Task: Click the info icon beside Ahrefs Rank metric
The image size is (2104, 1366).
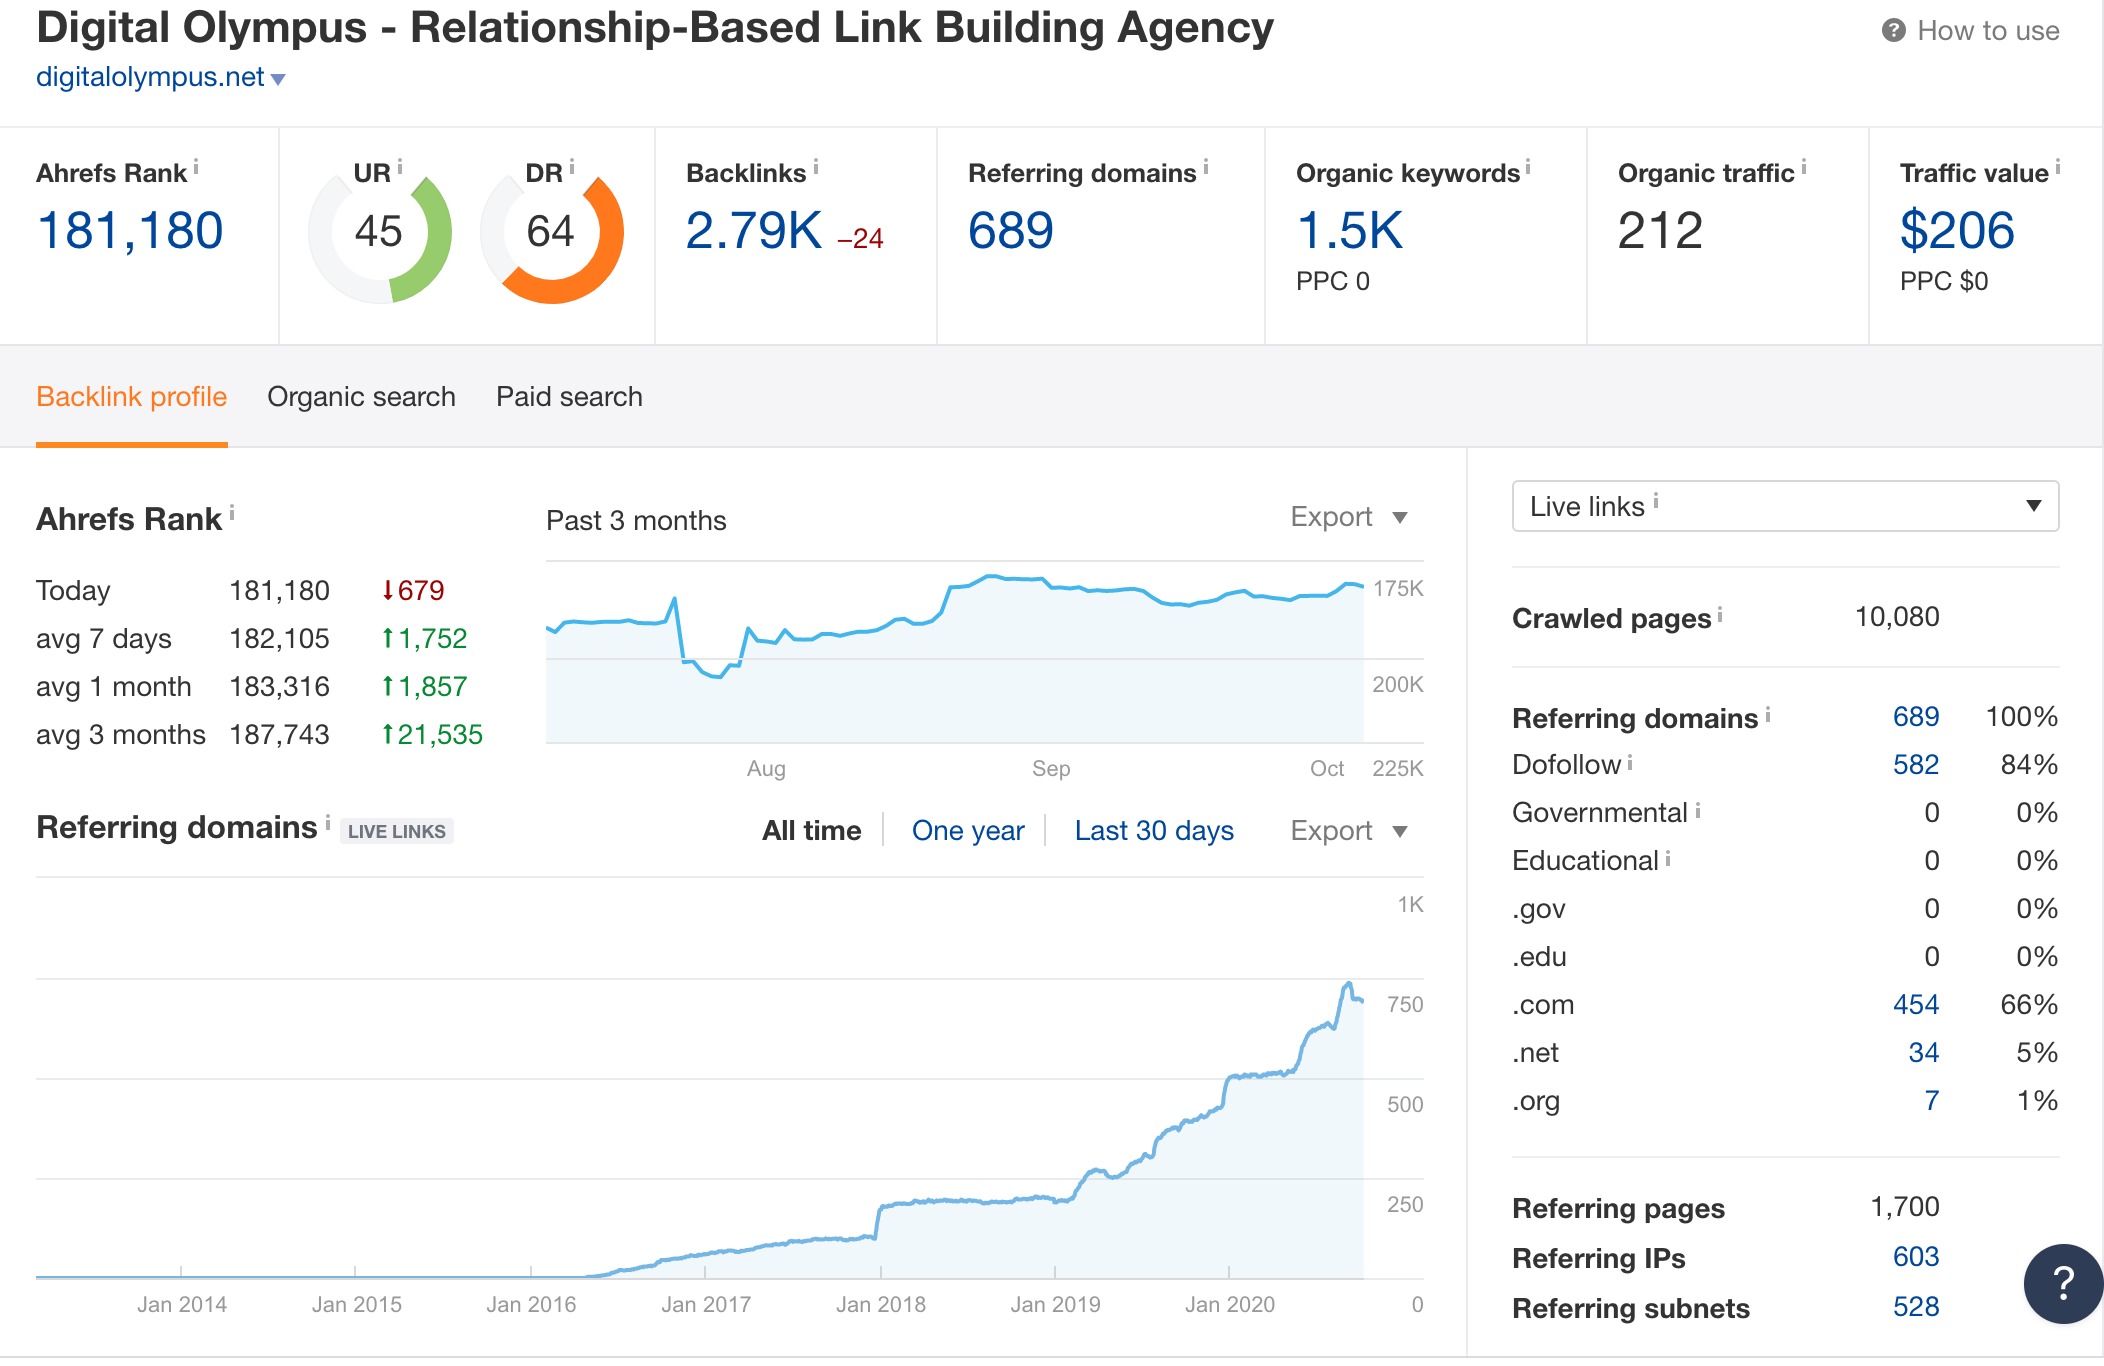Action: pyautogui.click(x=196, y=167)
